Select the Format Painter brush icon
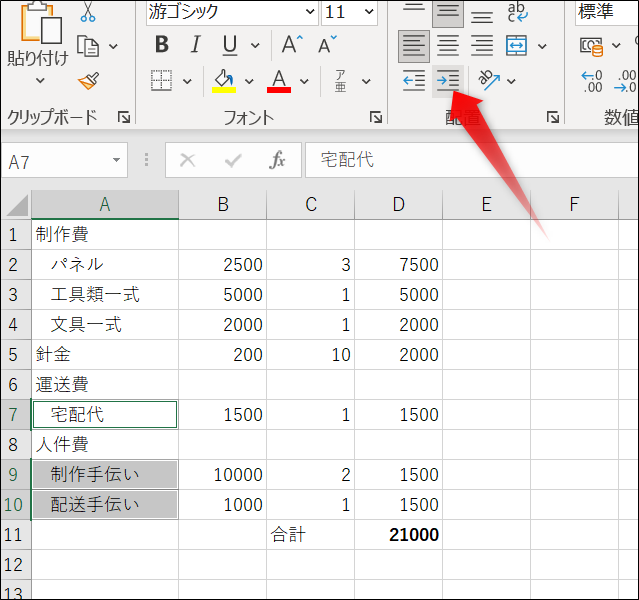 point(88,80)
